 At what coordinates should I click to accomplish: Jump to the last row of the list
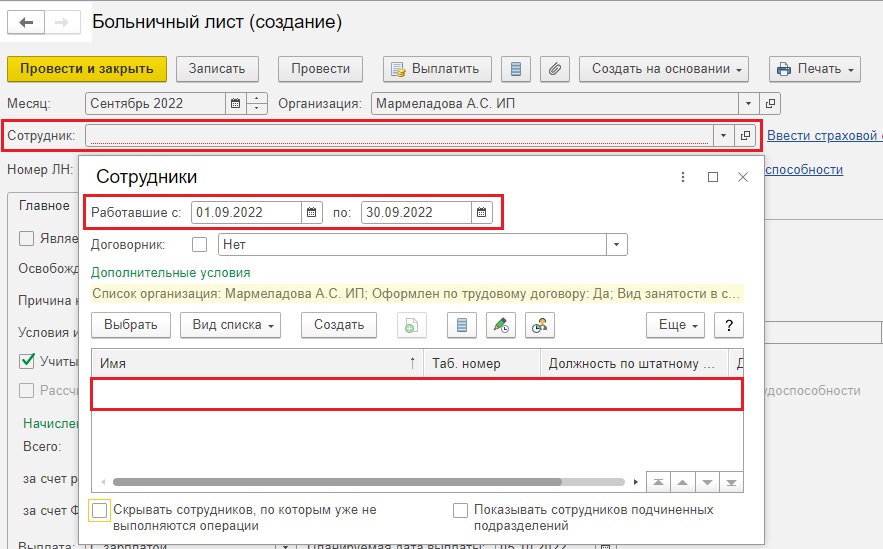click(x=732, y=483)
